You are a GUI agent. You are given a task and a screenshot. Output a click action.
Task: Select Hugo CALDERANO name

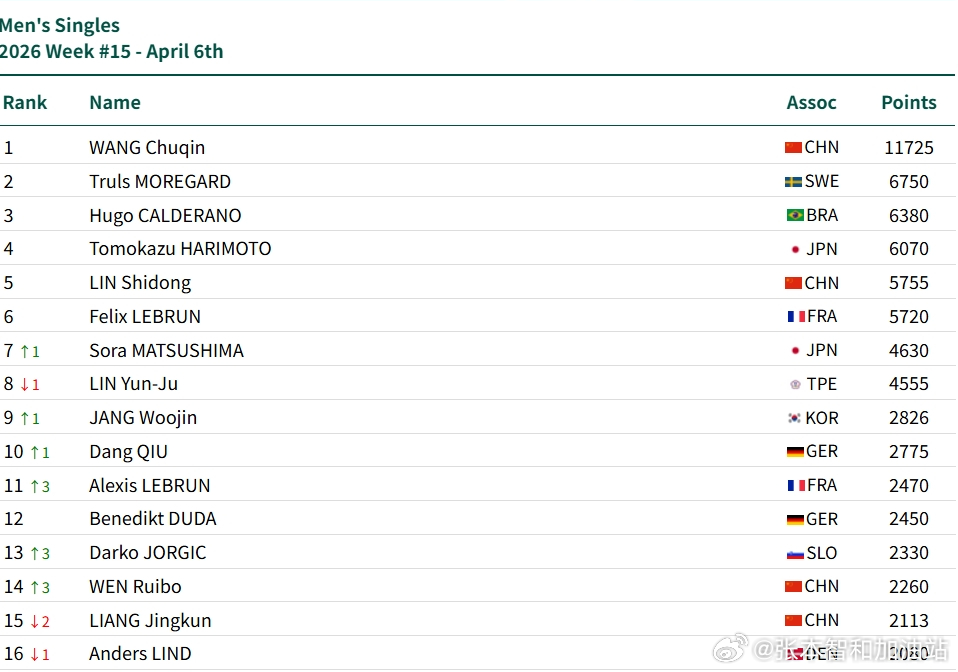[165, 215]
